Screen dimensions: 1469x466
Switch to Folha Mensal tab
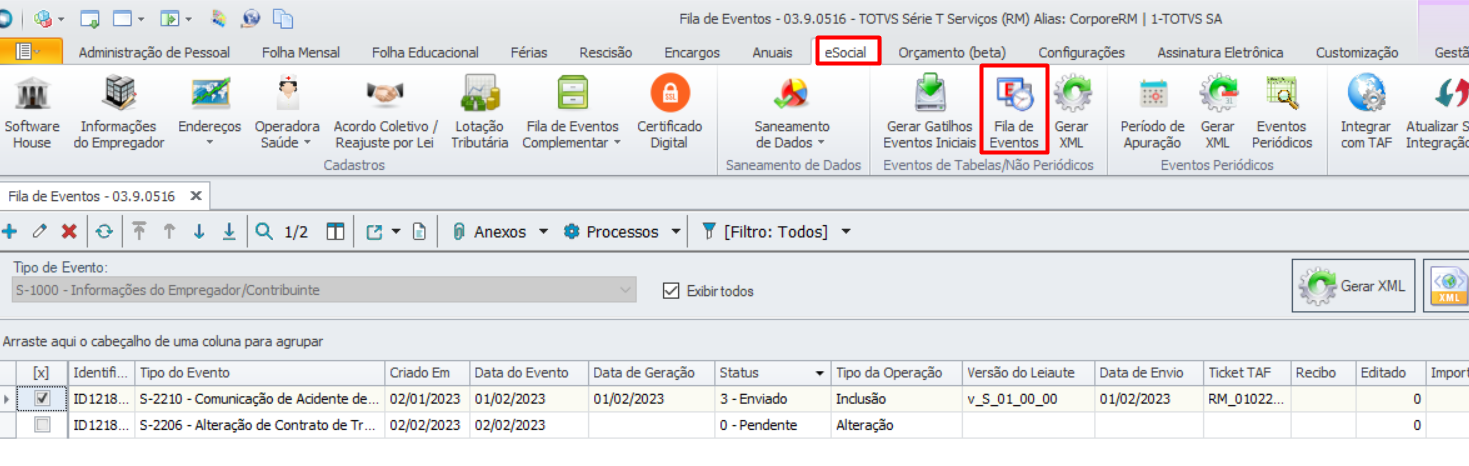point(301,52)
